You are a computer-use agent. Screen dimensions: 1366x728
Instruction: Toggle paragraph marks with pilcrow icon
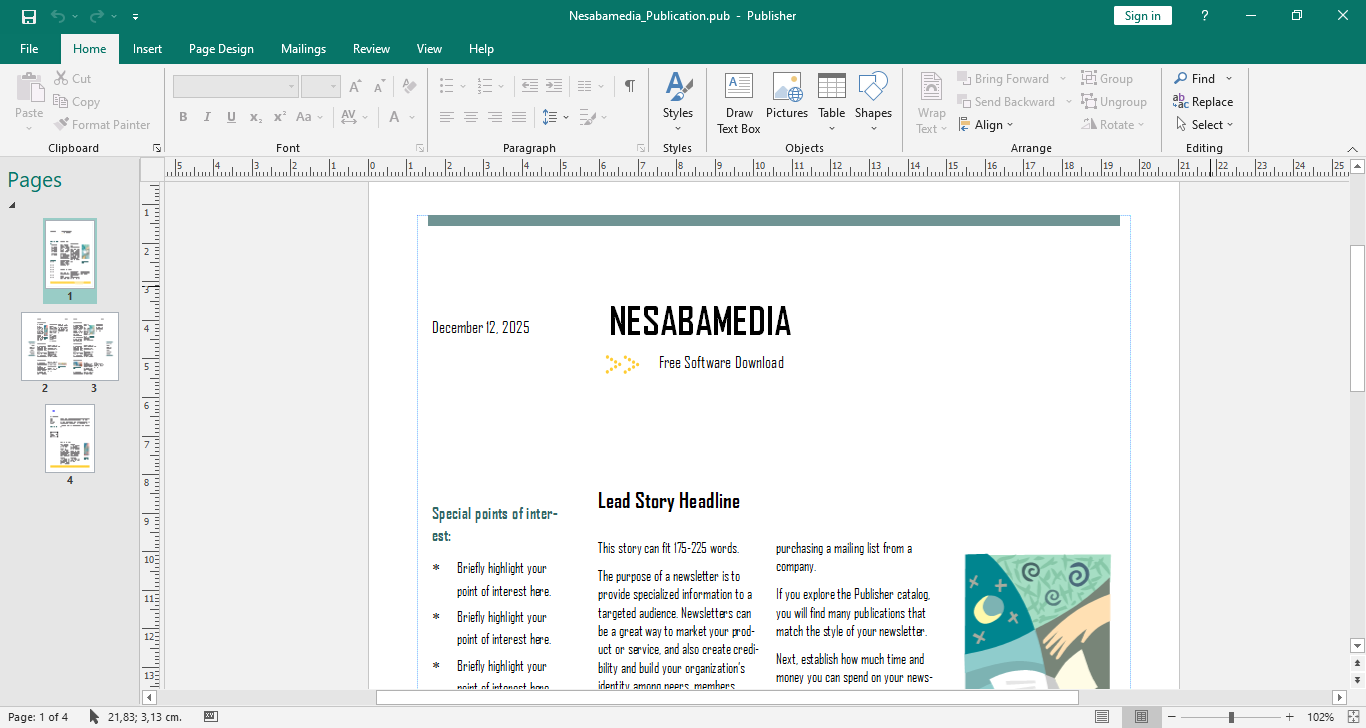click(x=629, y=86)
